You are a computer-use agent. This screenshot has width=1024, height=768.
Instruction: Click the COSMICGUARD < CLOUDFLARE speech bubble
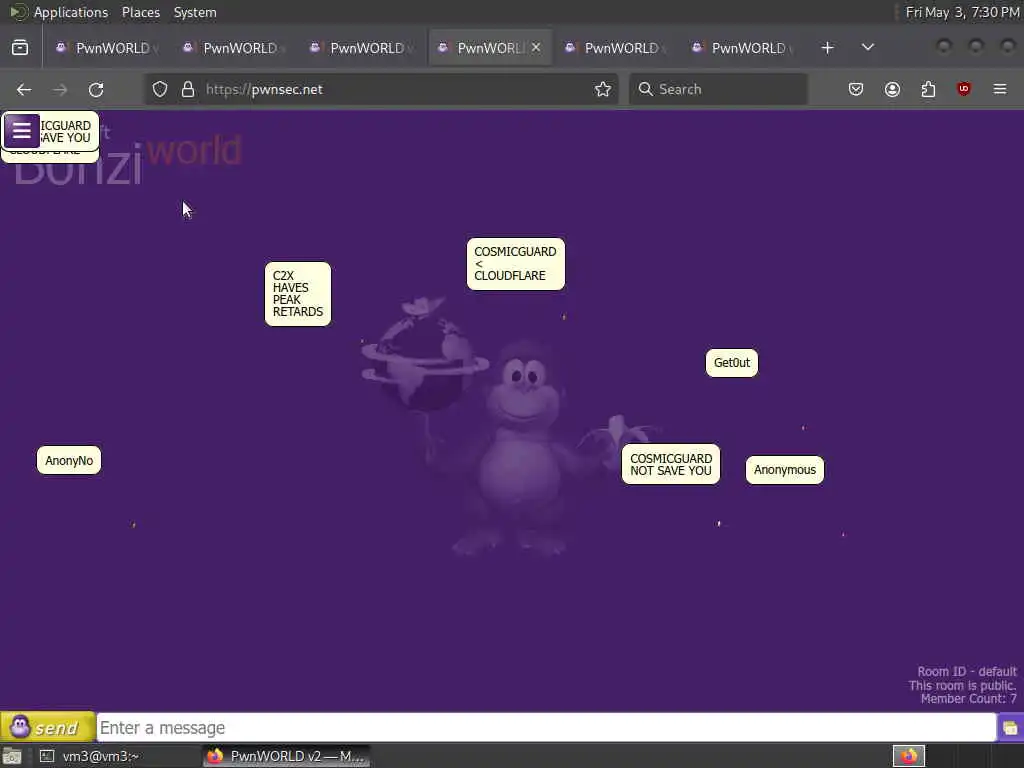[515, 264]
